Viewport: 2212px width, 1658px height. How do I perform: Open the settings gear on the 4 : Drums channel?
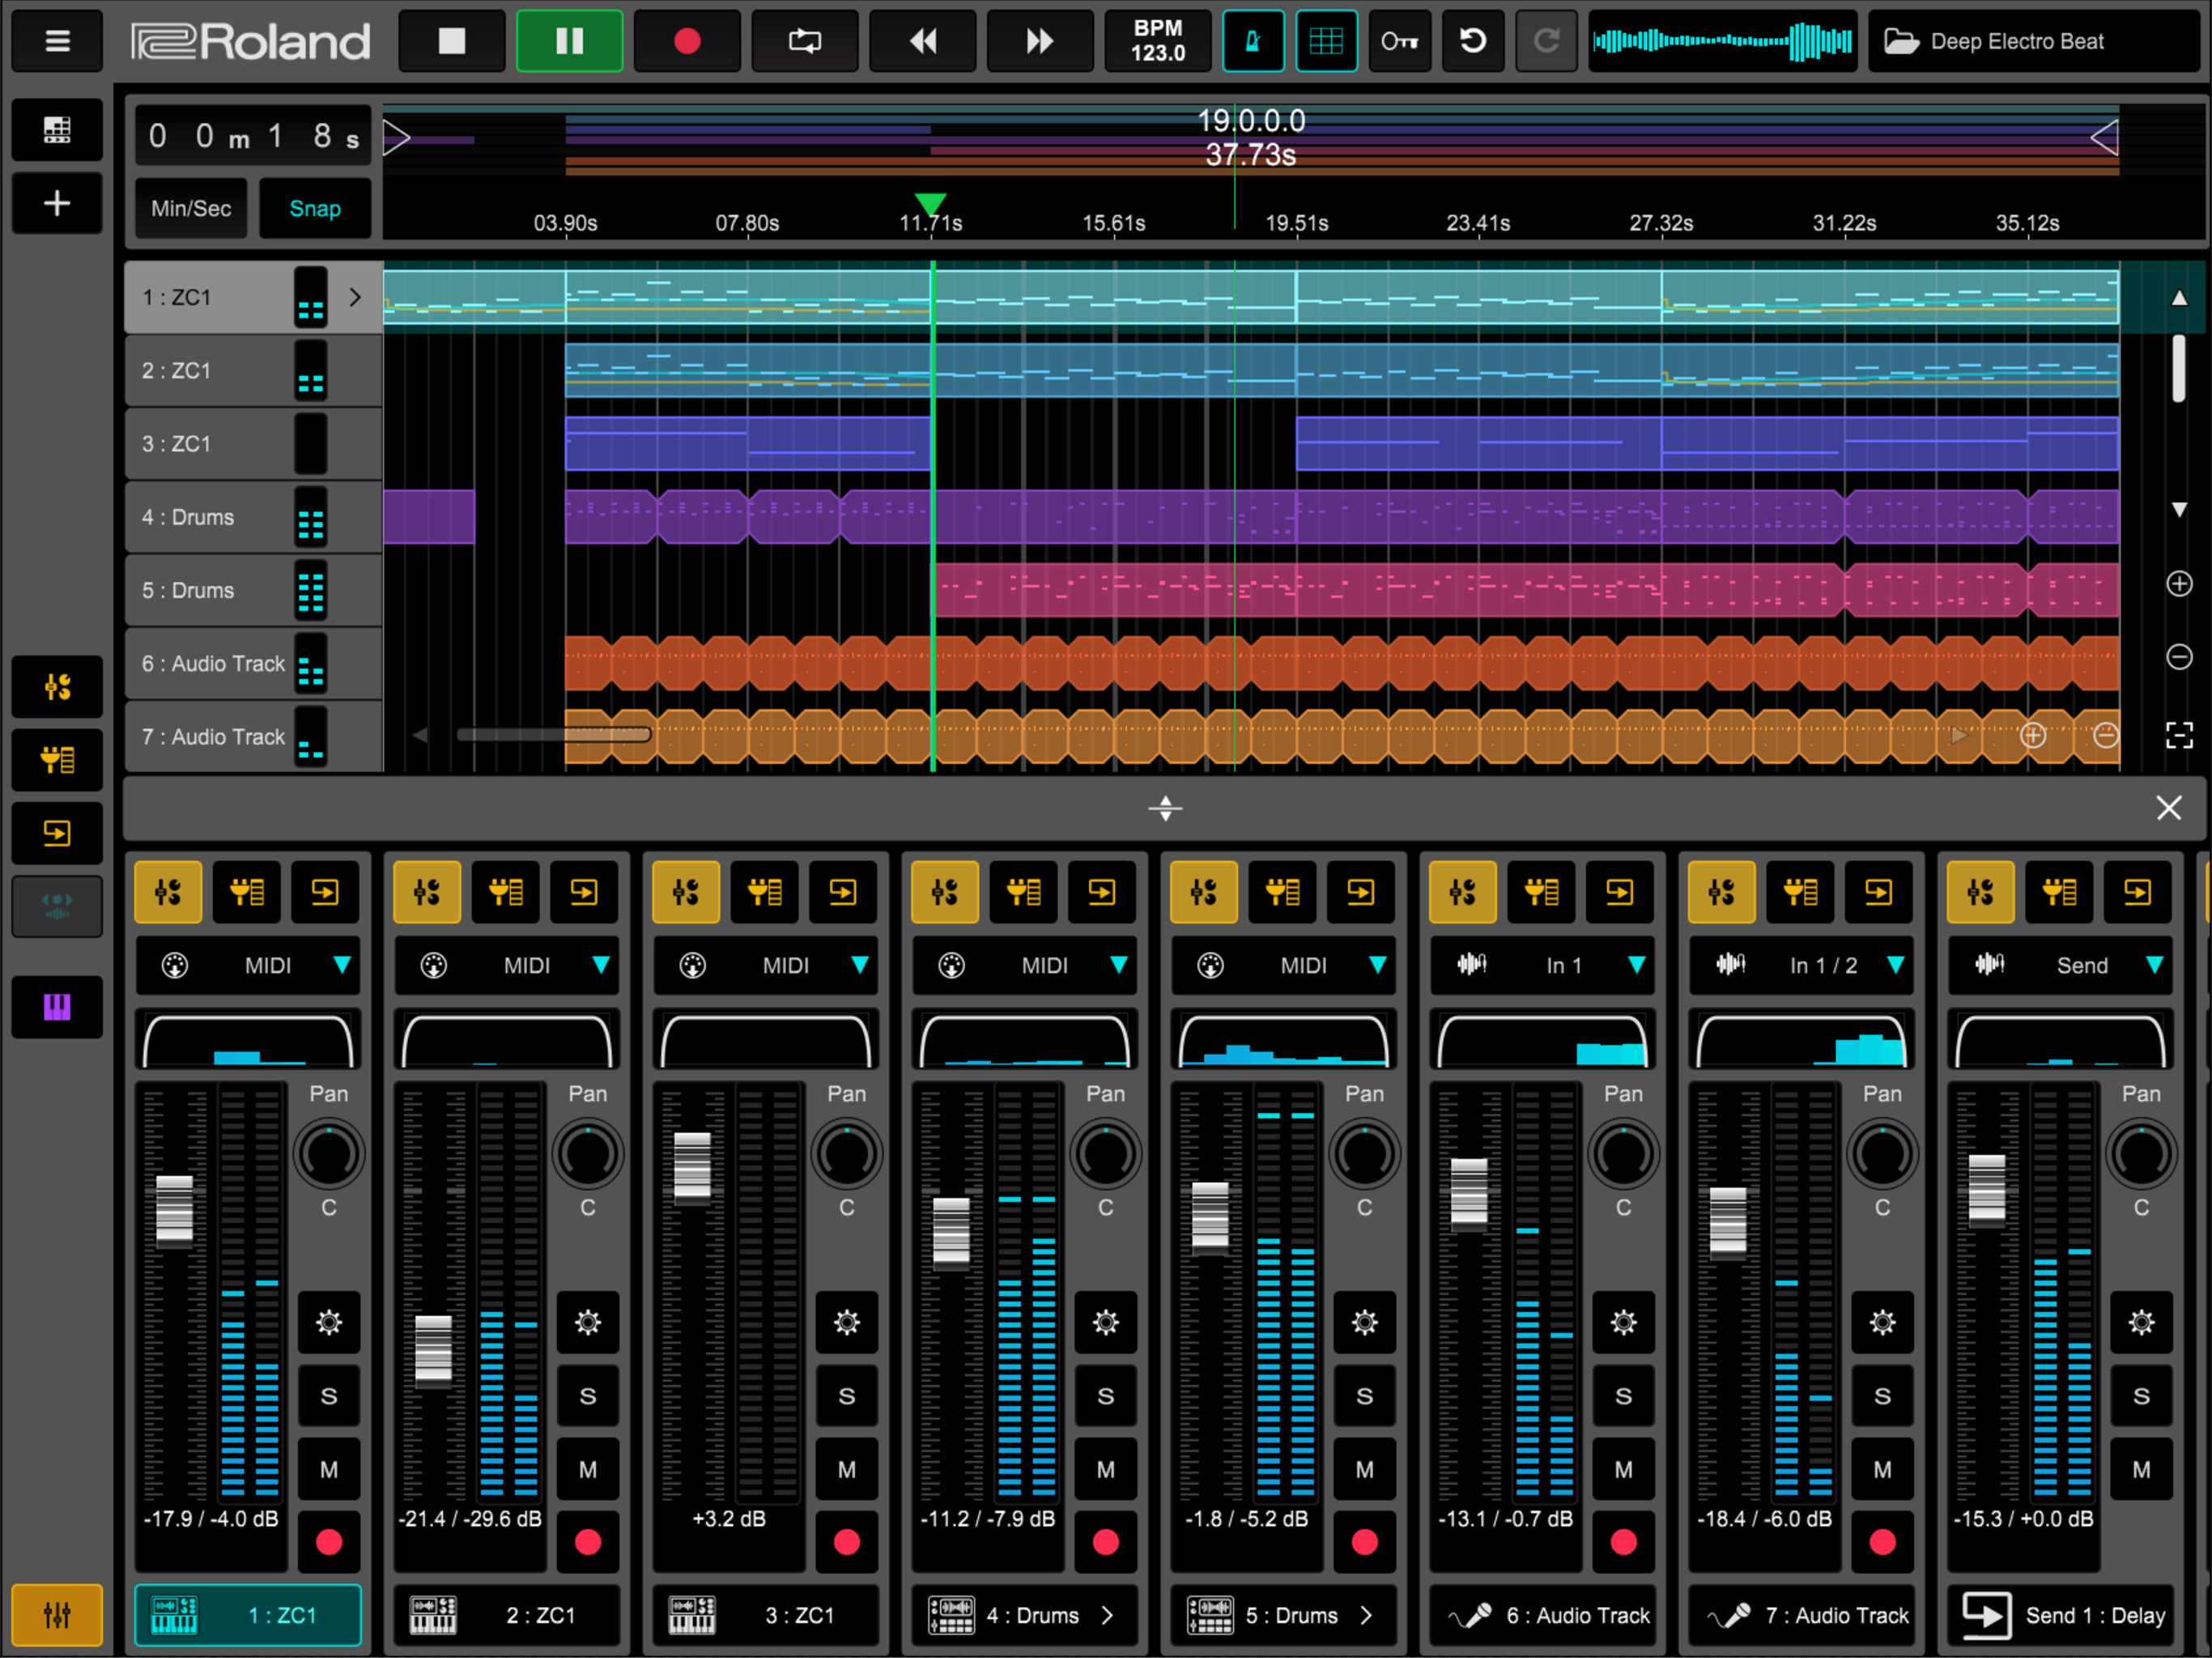(x=1105, y=1323)
